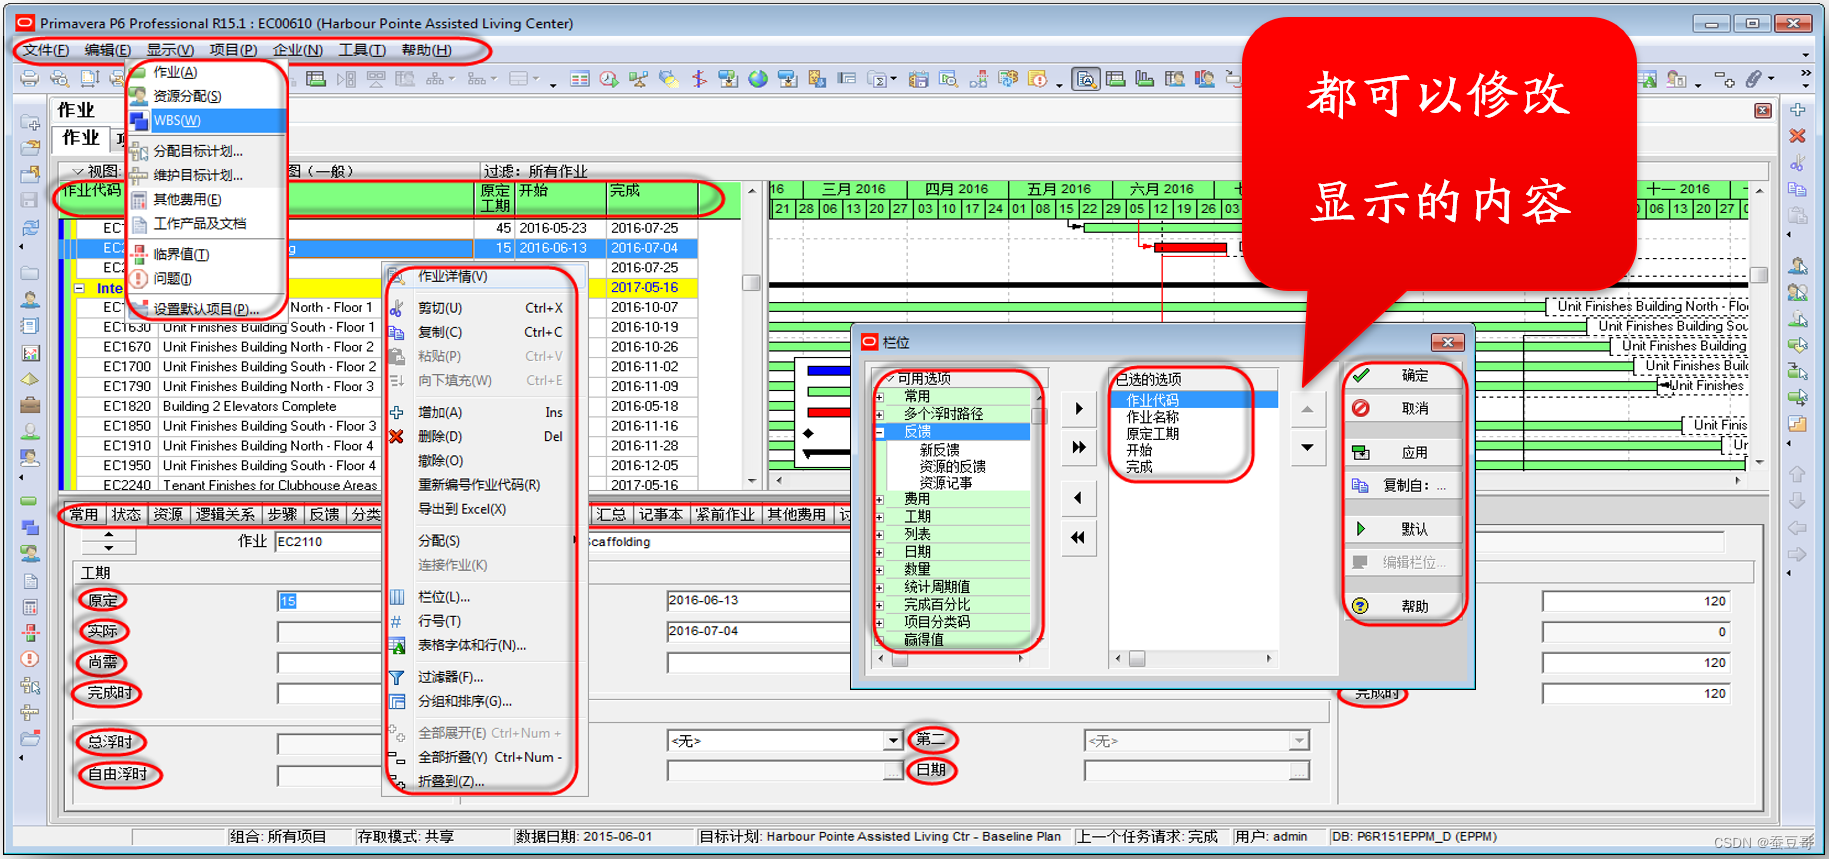
Task: Click the red cancel icon on the 取消 button
Action: 1361,408
